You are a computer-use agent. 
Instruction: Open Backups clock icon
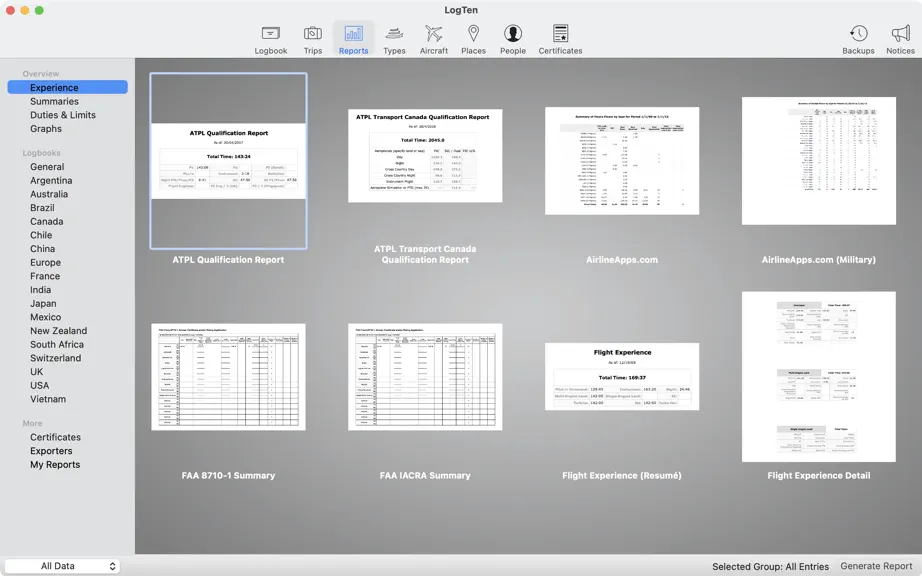coord(858,34)
